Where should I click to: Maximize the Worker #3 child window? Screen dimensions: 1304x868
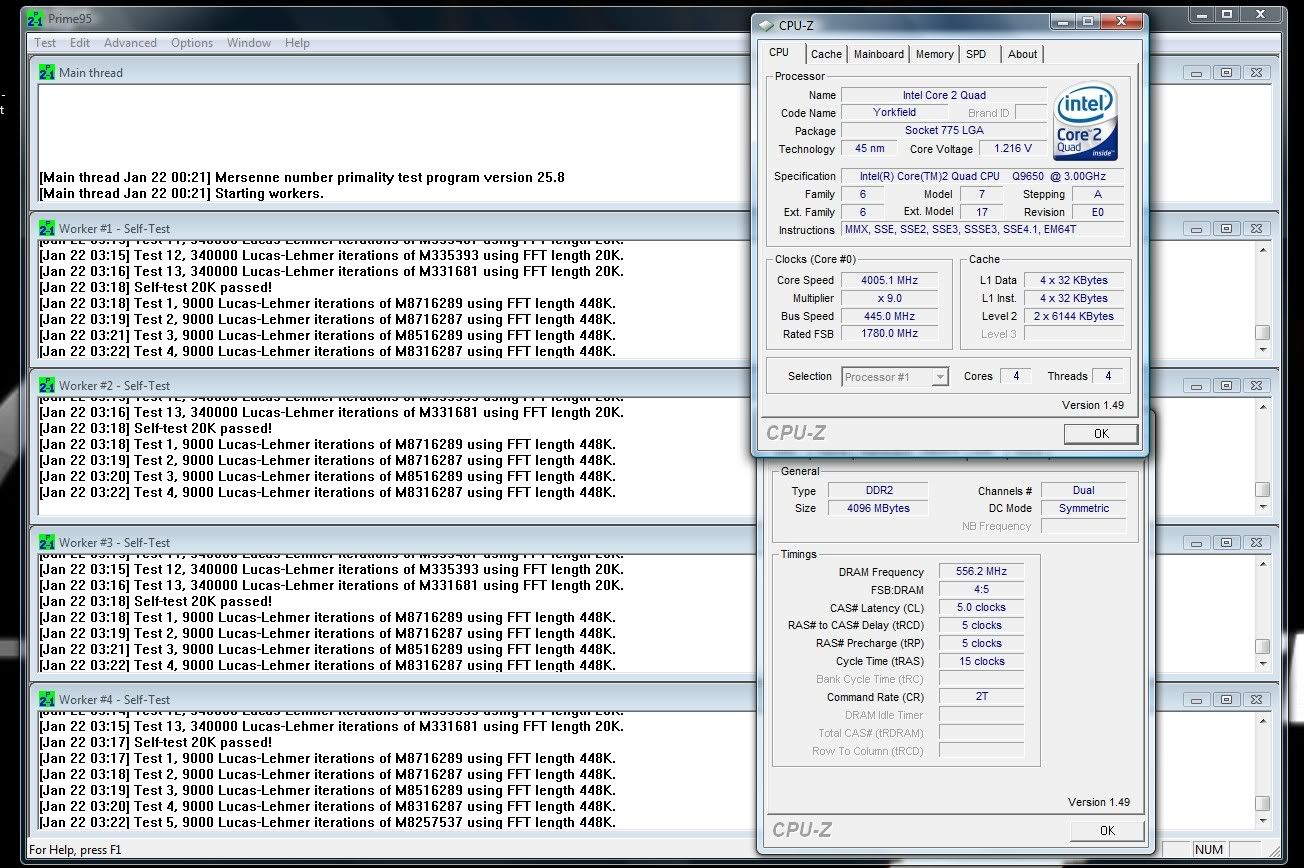pos(1228,542)
